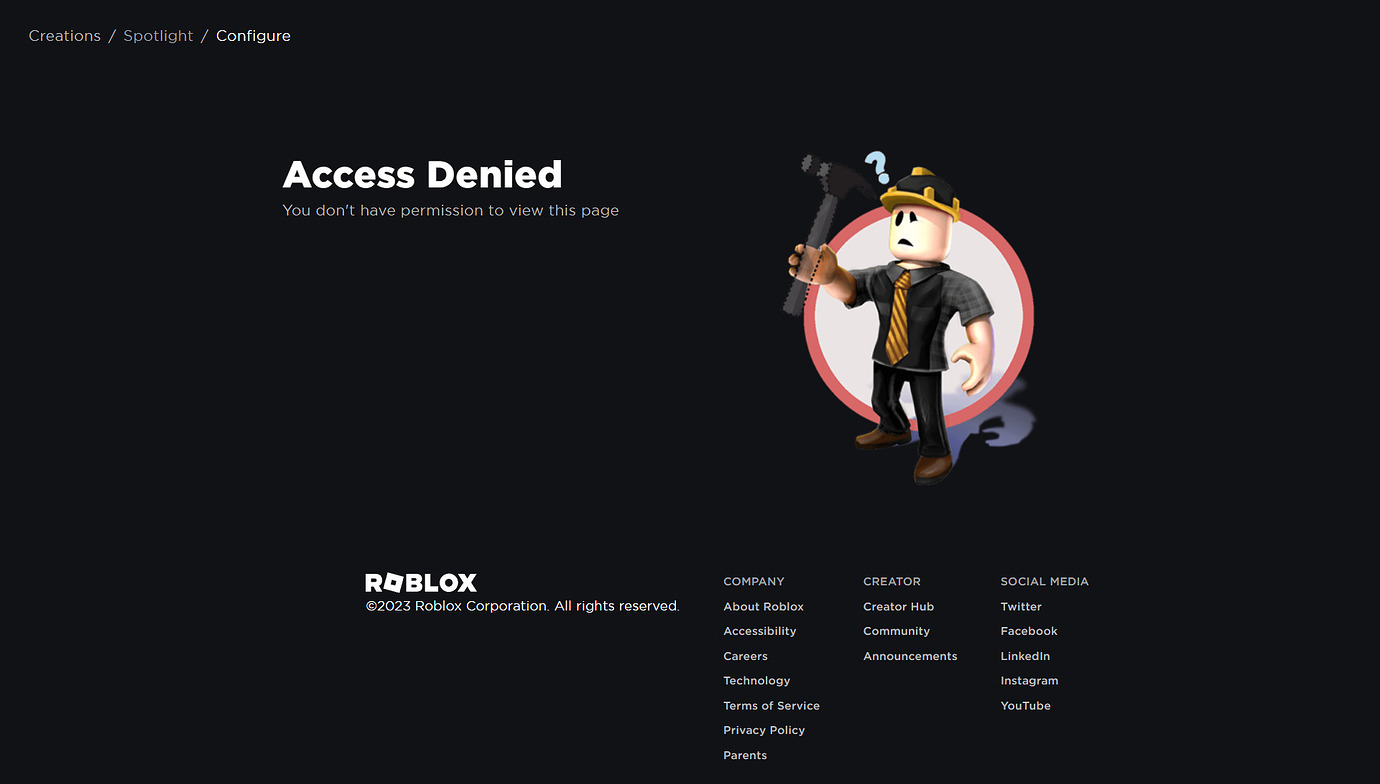Open the YouTube social link
This screenshot has width=1380, height=784.
(x=1025, y=706)
